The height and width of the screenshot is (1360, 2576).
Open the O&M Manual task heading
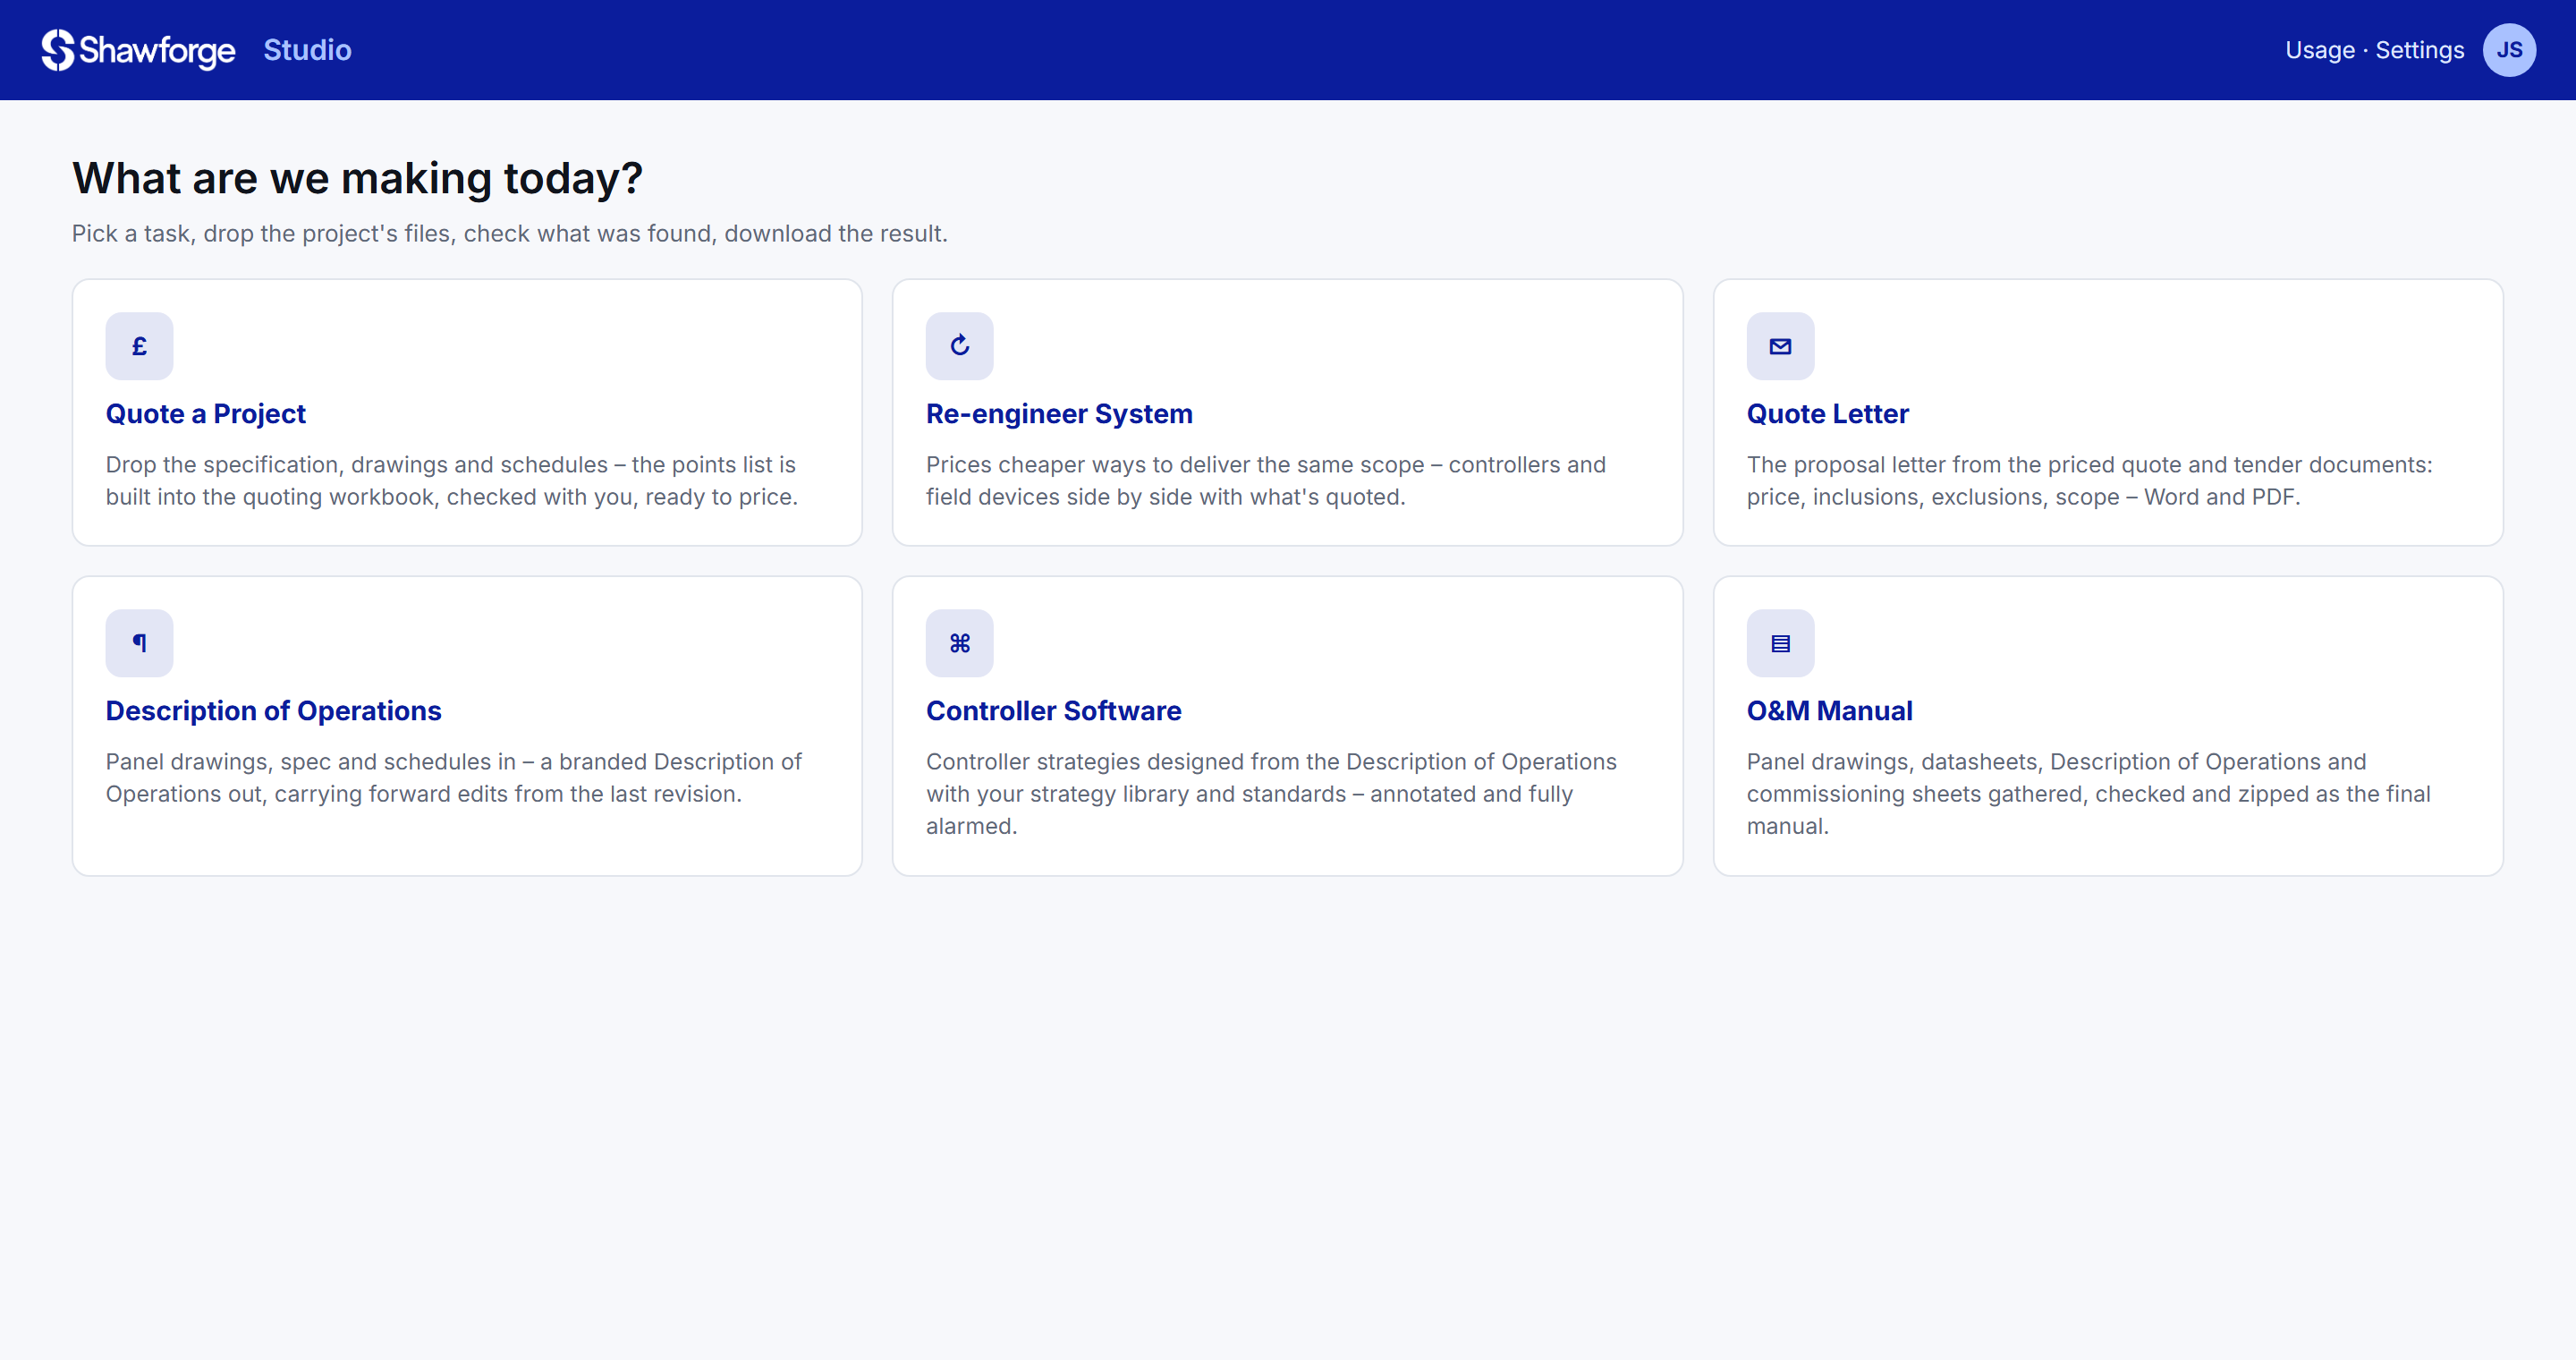tap(1829, 711)
